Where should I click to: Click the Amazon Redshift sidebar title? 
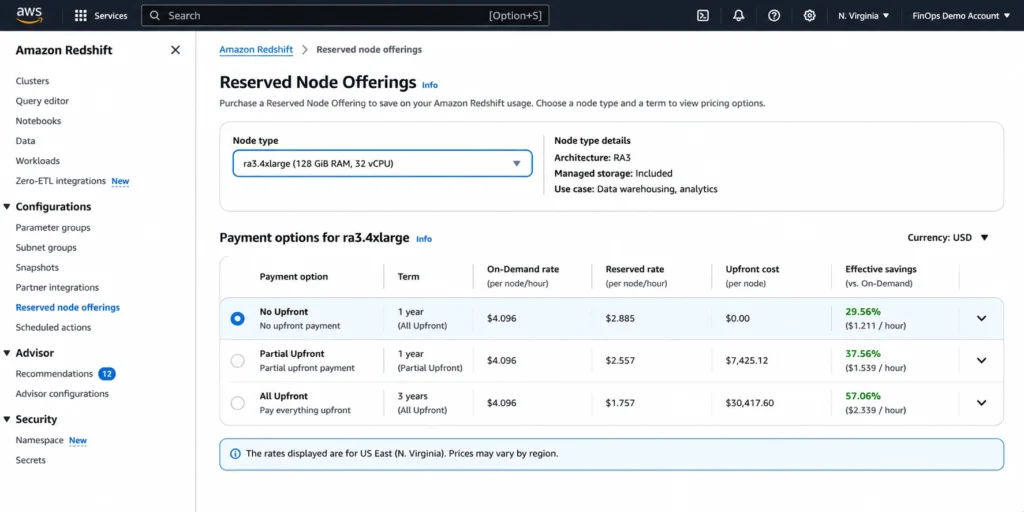pos(64,50)
